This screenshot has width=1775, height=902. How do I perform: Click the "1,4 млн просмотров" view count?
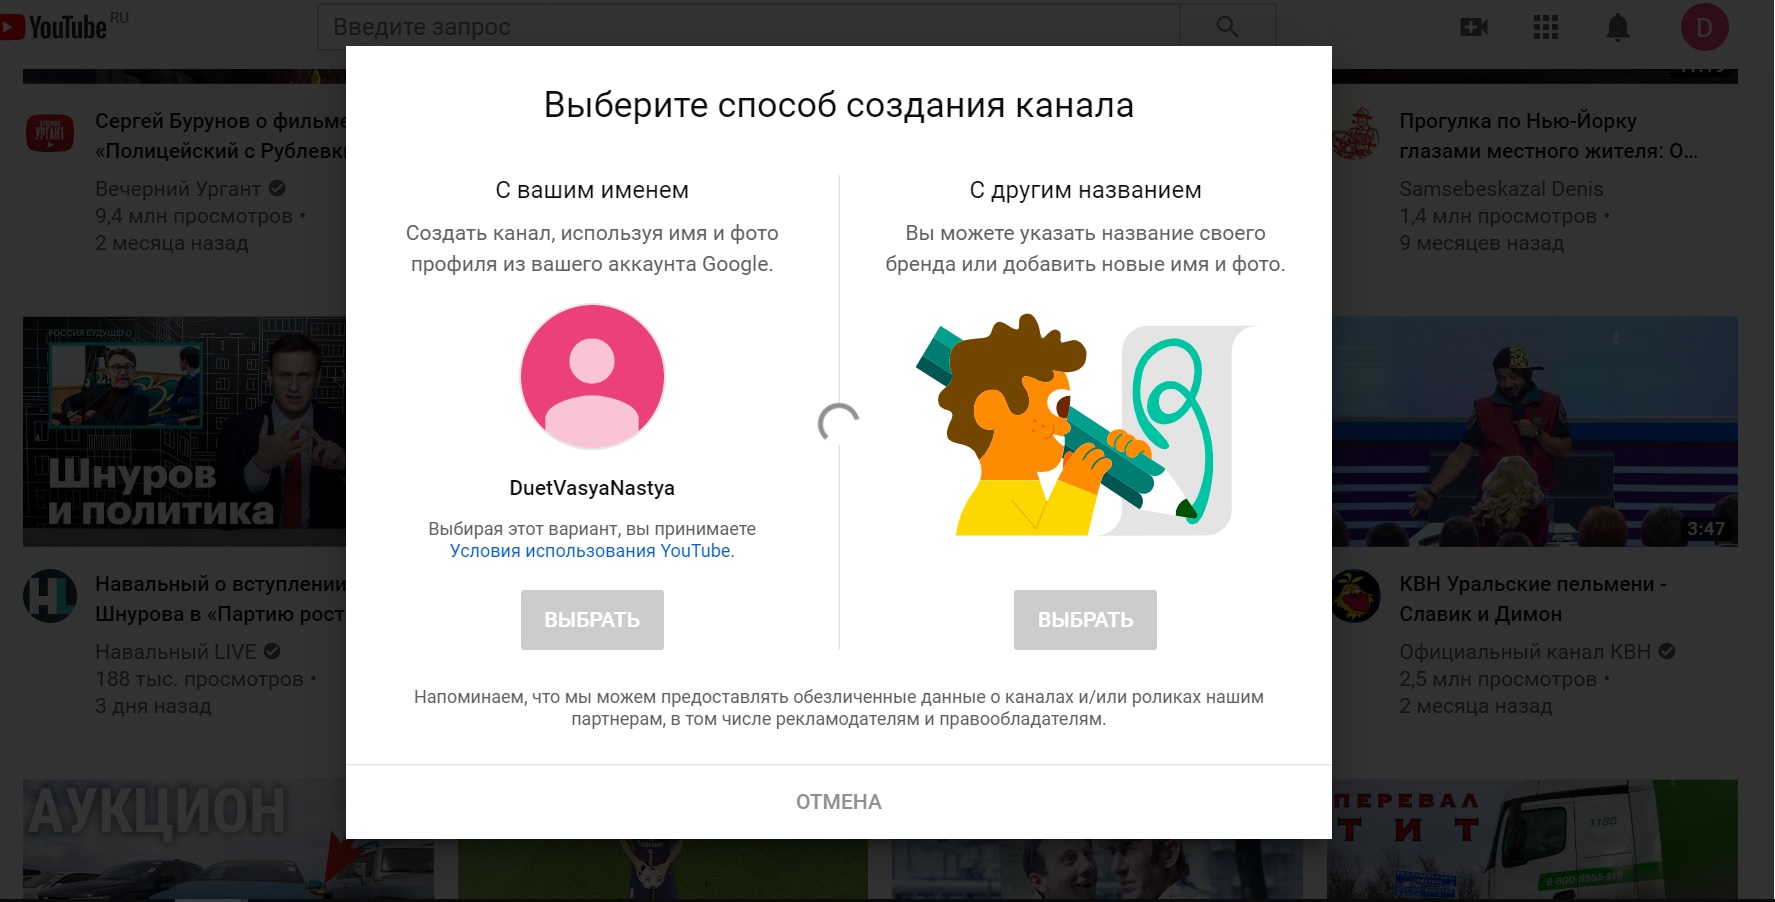point(1498,216)
